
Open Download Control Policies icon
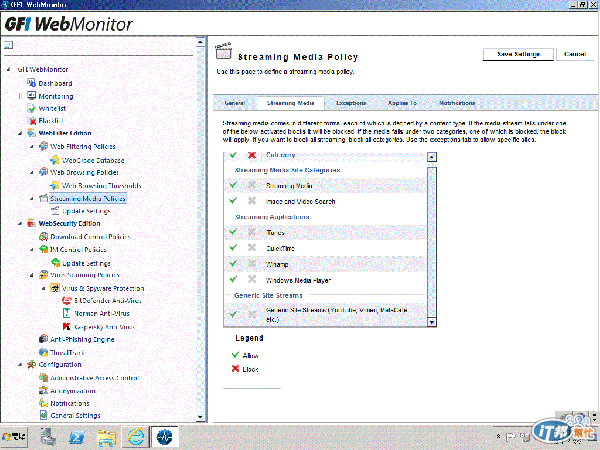[x=43, y=236]
